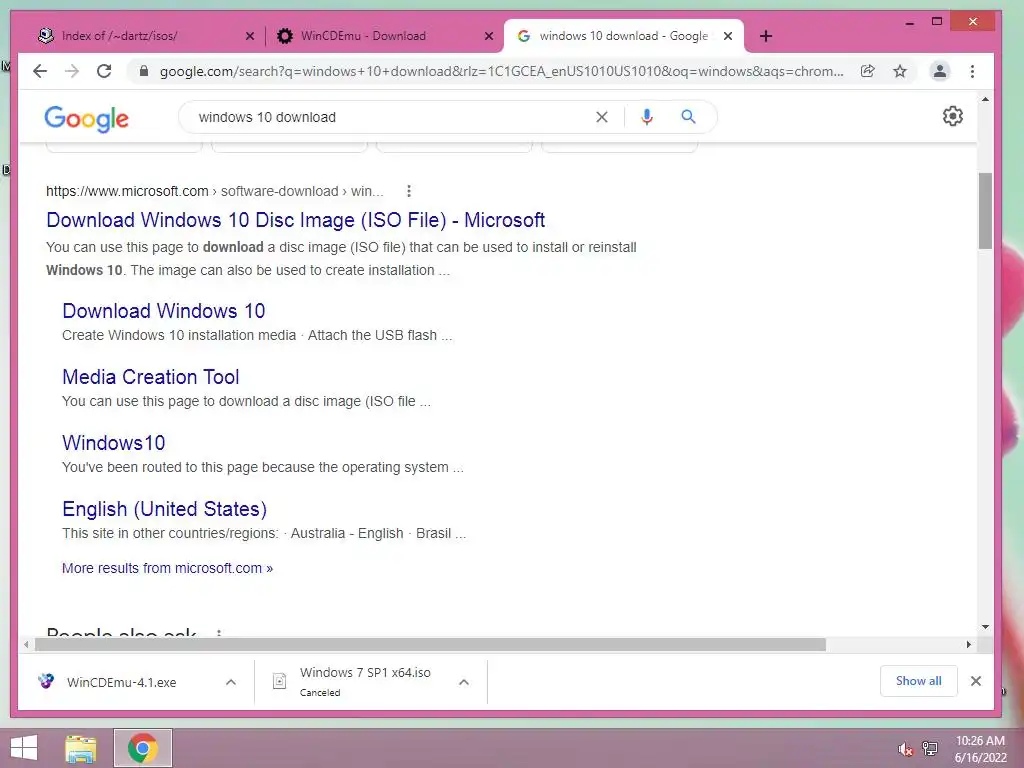Share this page using the share icon
This screenshot has height=768, width=1024.
tap(867, 71)
